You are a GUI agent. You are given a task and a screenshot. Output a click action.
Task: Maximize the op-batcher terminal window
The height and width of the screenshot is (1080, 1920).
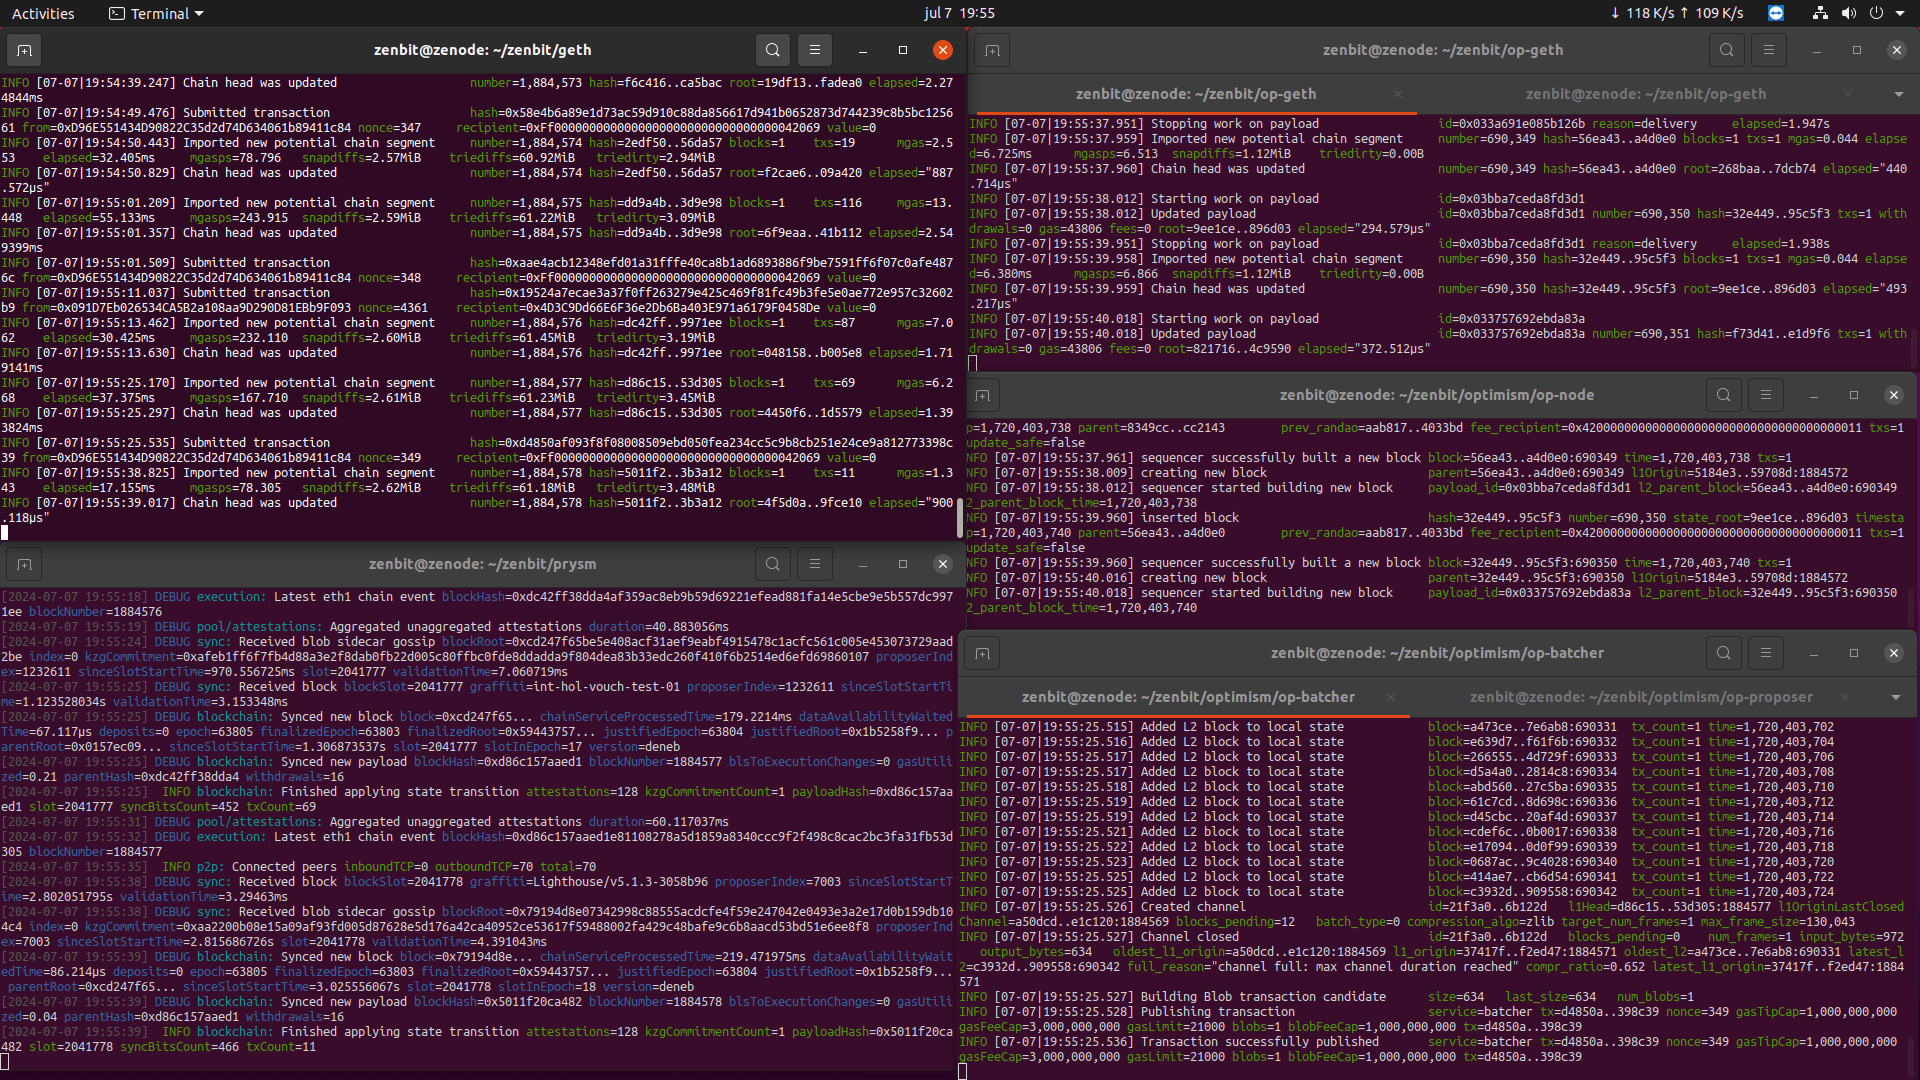pyautogui.click(x=1854, y=653)
